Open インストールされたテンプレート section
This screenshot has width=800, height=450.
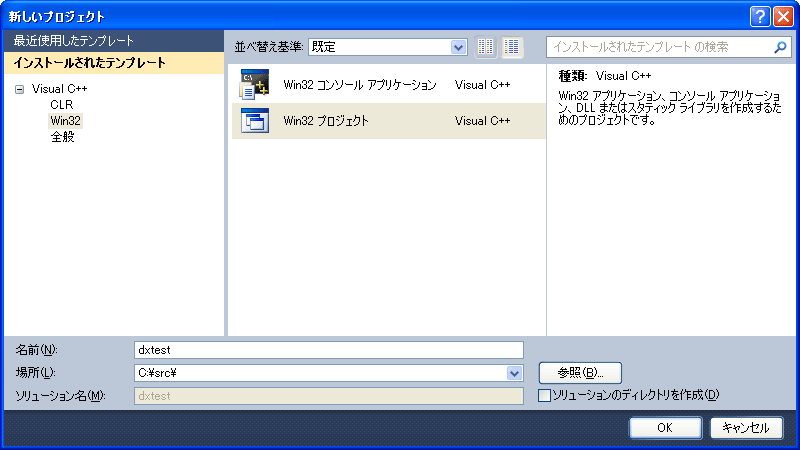click(114, 63)
